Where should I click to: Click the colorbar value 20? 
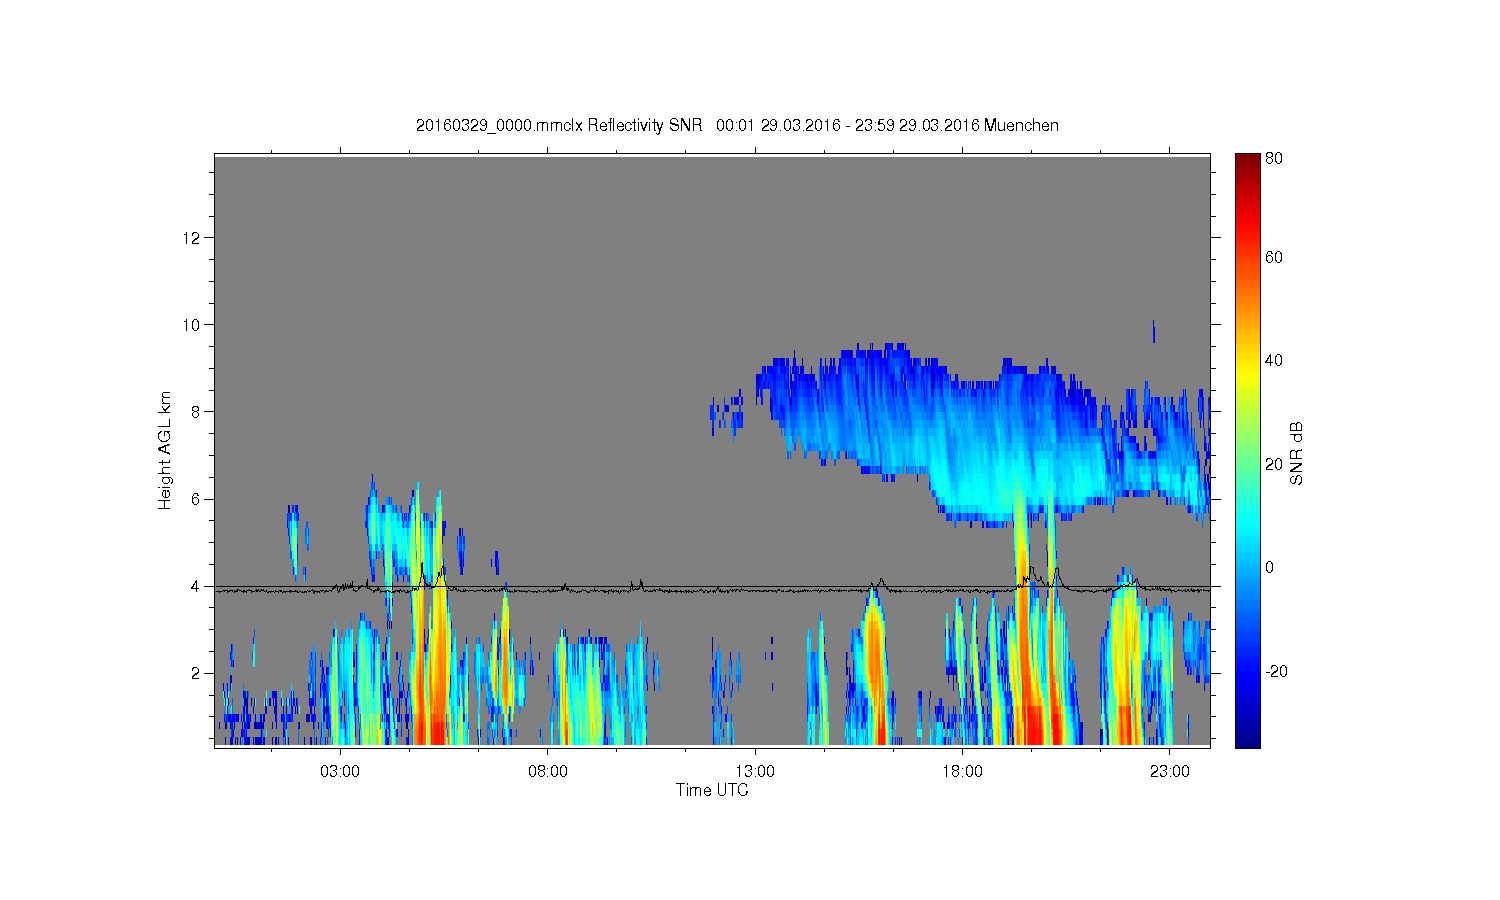pos(1274,464)
